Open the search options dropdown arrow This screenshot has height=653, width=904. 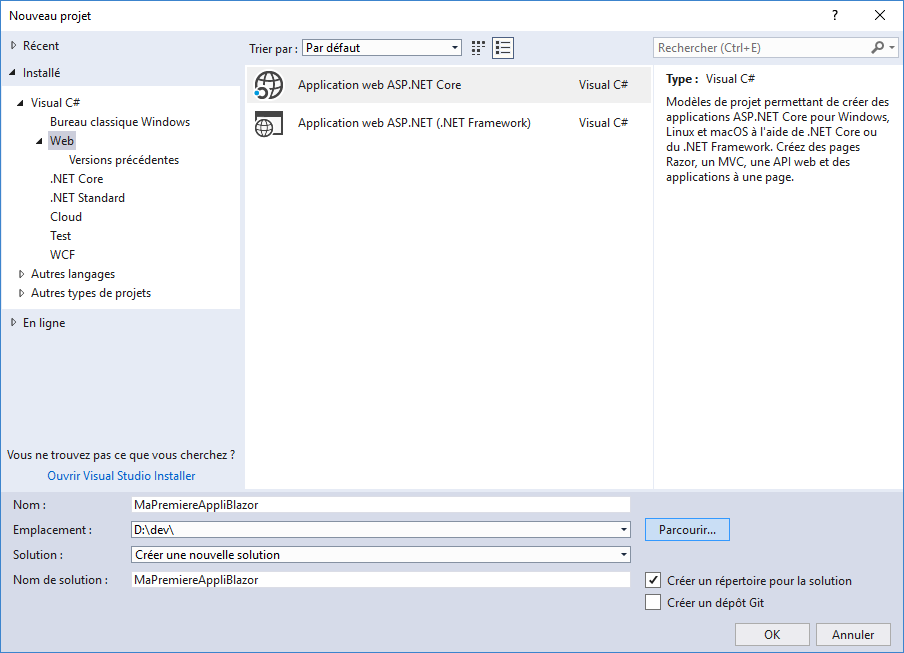(892, 47)
